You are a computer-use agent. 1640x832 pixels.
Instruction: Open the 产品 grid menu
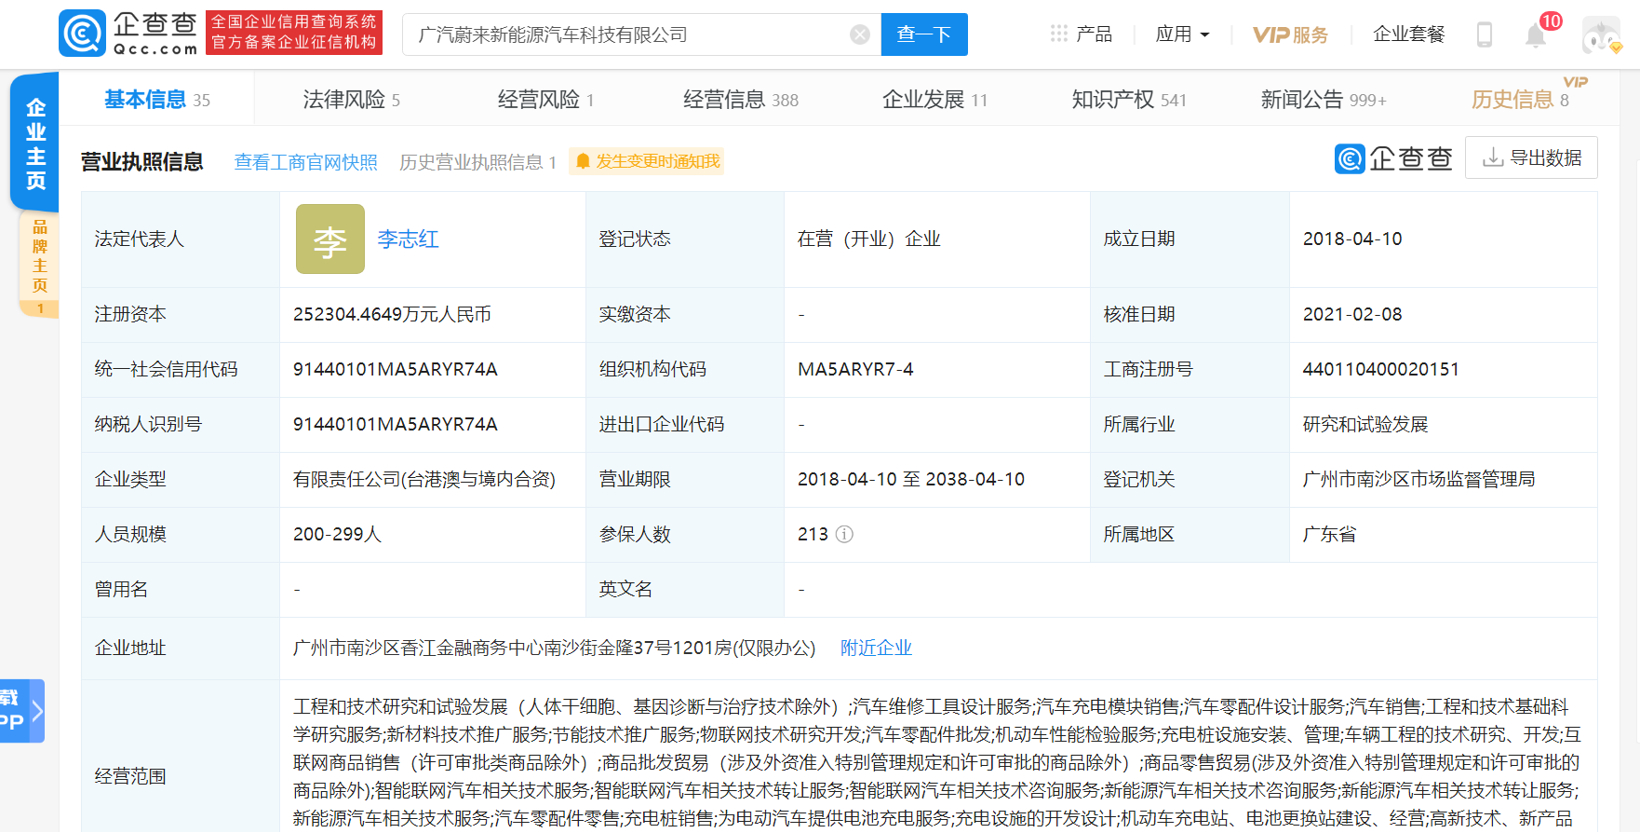[1081, 34]
